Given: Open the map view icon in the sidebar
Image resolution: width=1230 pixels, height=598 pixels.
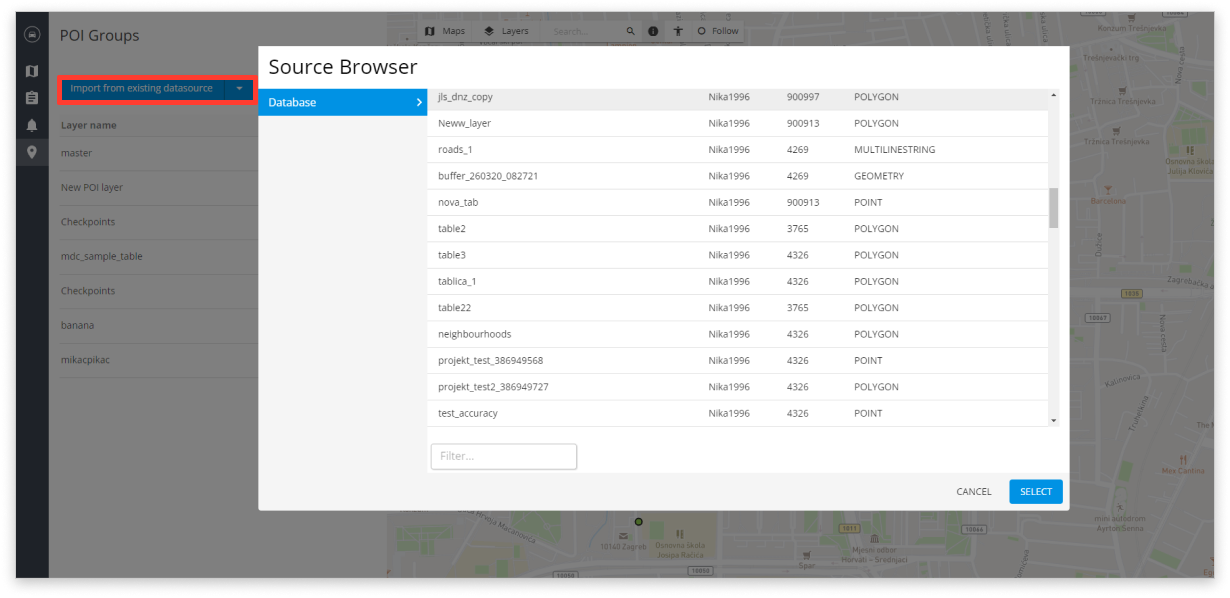Looking at the screenshot, I should click(x=32, y=71).
